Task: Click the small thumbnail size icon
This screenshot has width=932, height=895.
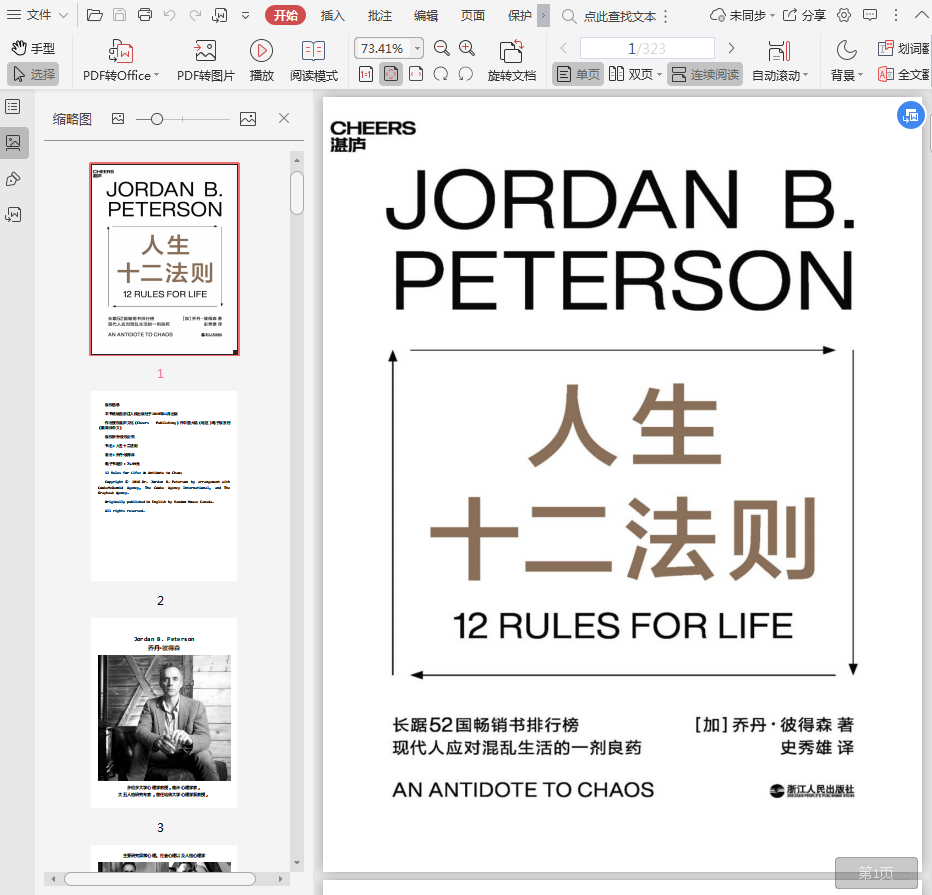Action: pyautogui.click(x=118, y=119)
